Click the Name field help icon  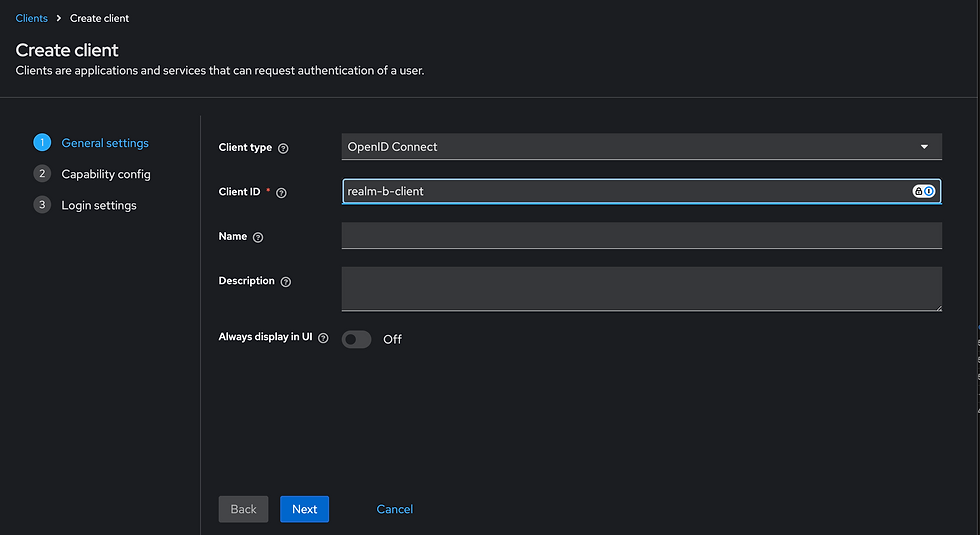pos(258,238)
